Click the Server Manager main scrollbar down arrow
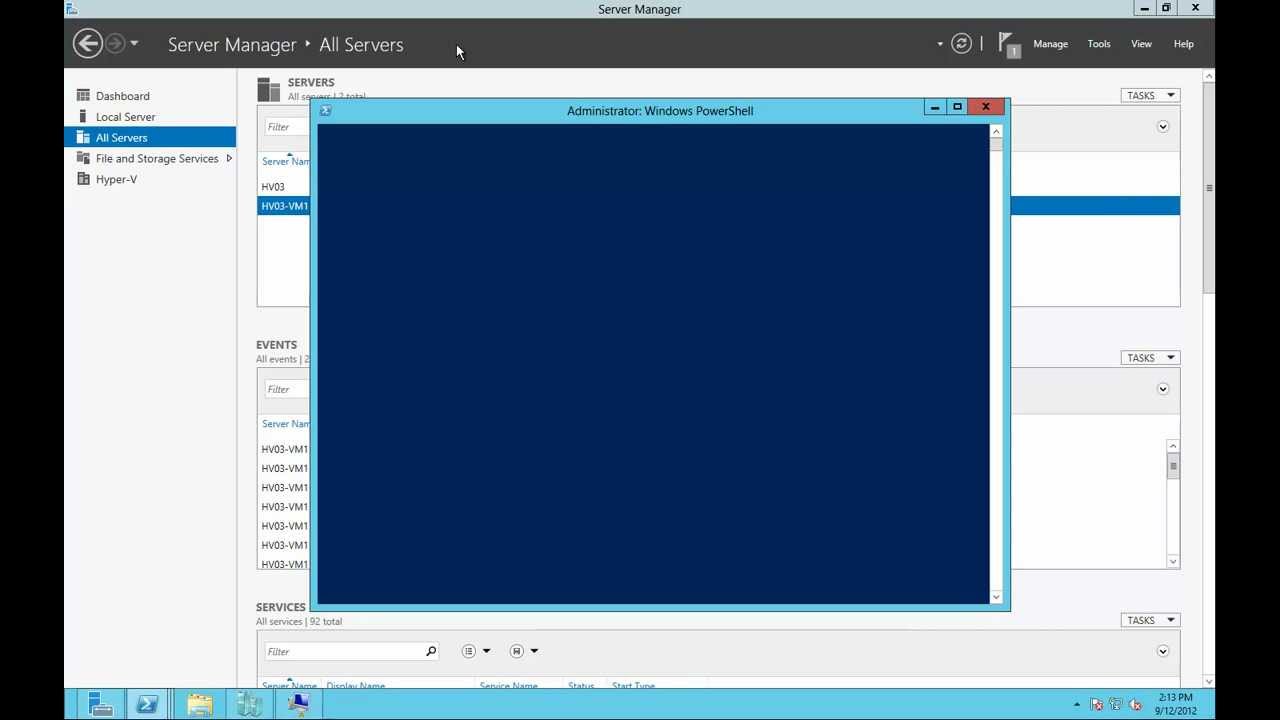 (x=1209, y=682)
